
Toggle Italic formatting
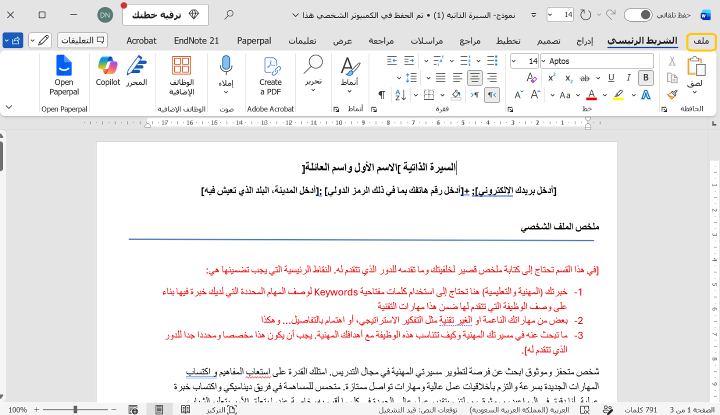[628, 78]
